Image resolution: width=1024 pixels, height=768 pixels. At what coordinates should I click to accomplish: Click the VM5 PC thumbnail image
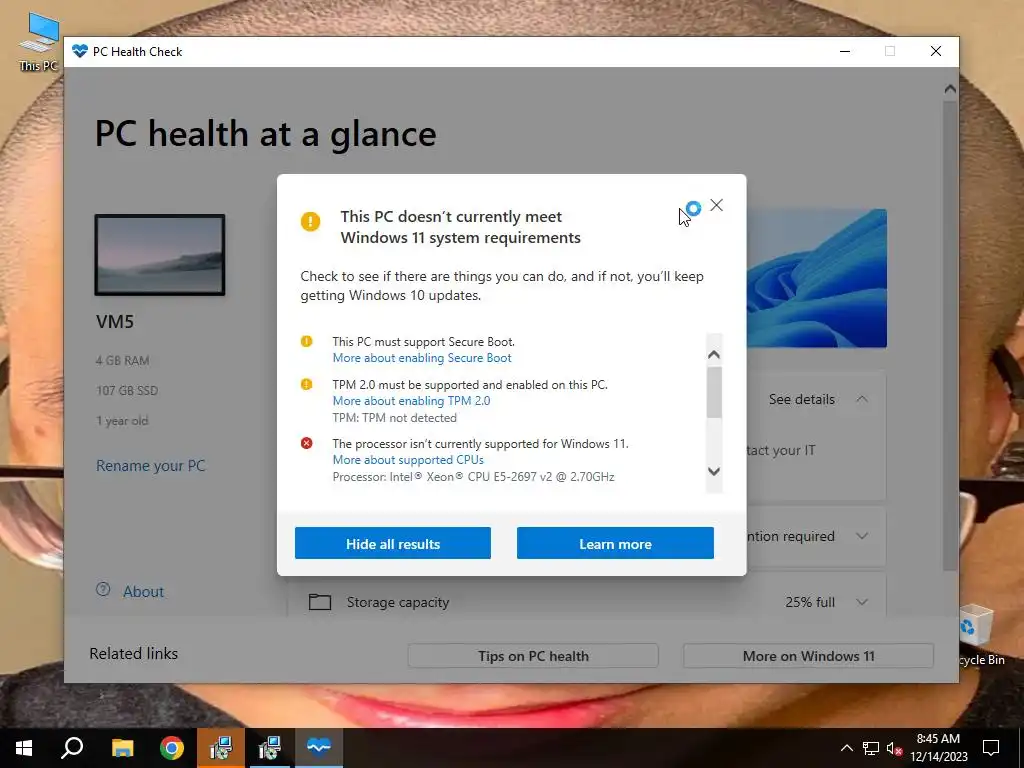[160, 255]
